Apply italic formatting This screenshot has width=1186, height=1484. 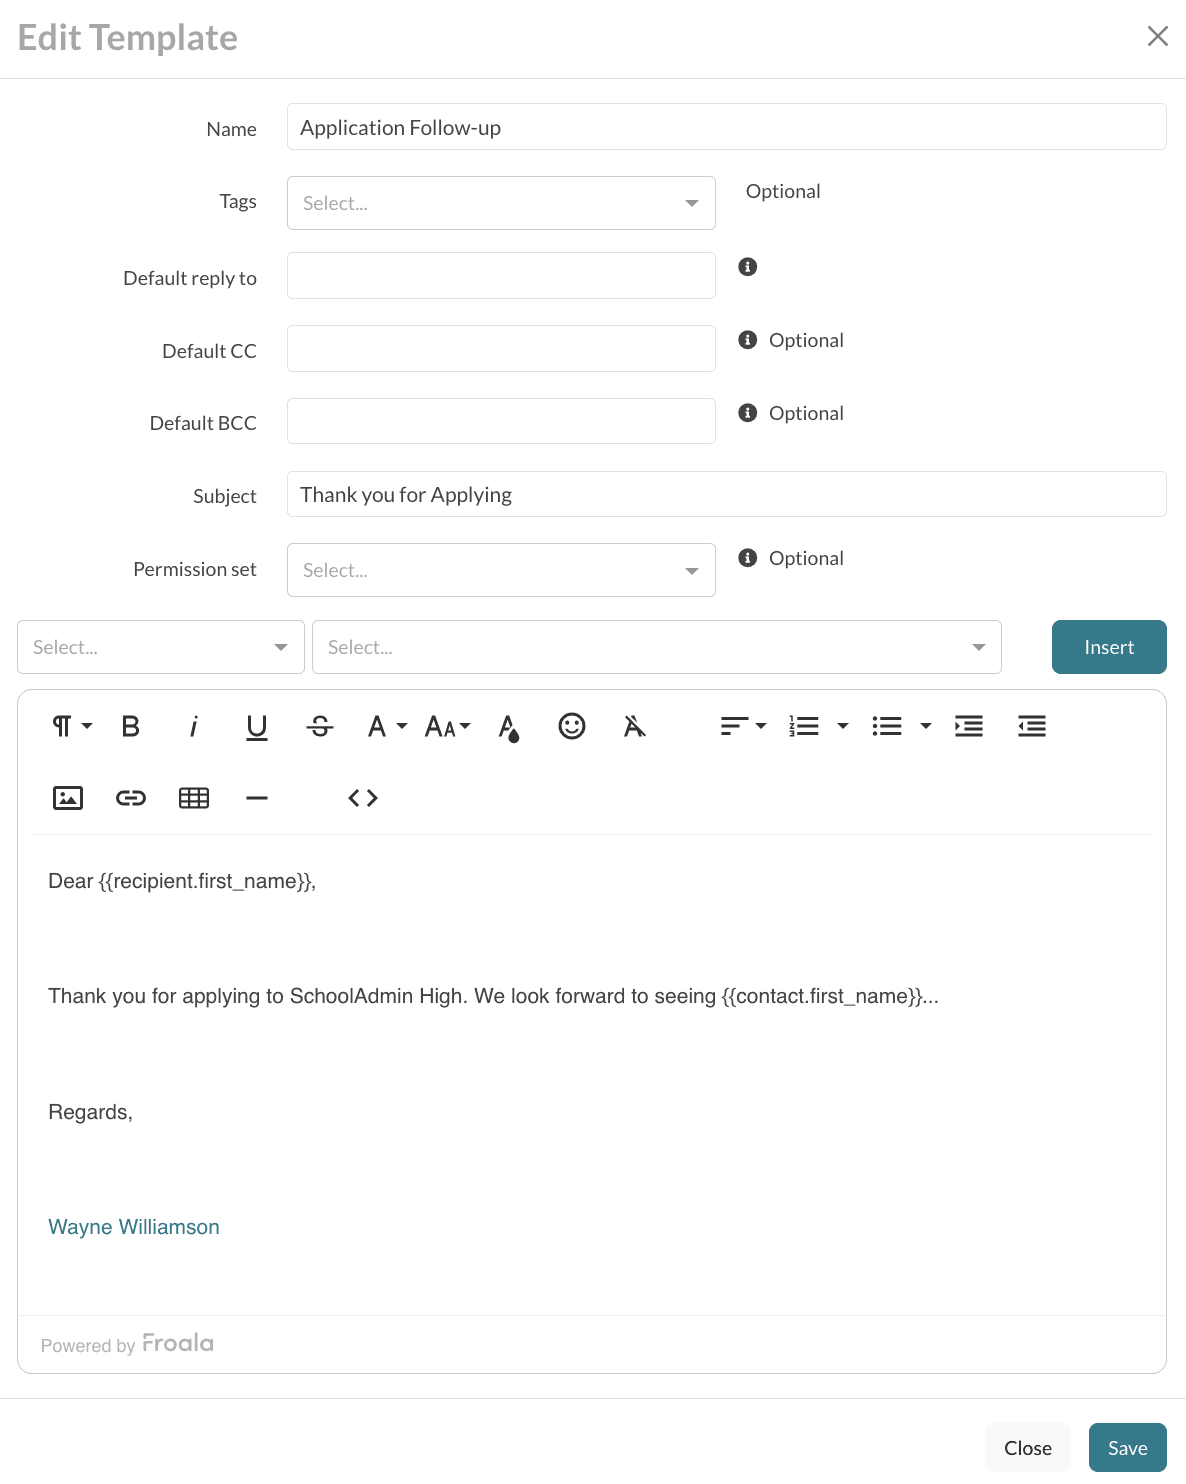[x=194, y=727]
